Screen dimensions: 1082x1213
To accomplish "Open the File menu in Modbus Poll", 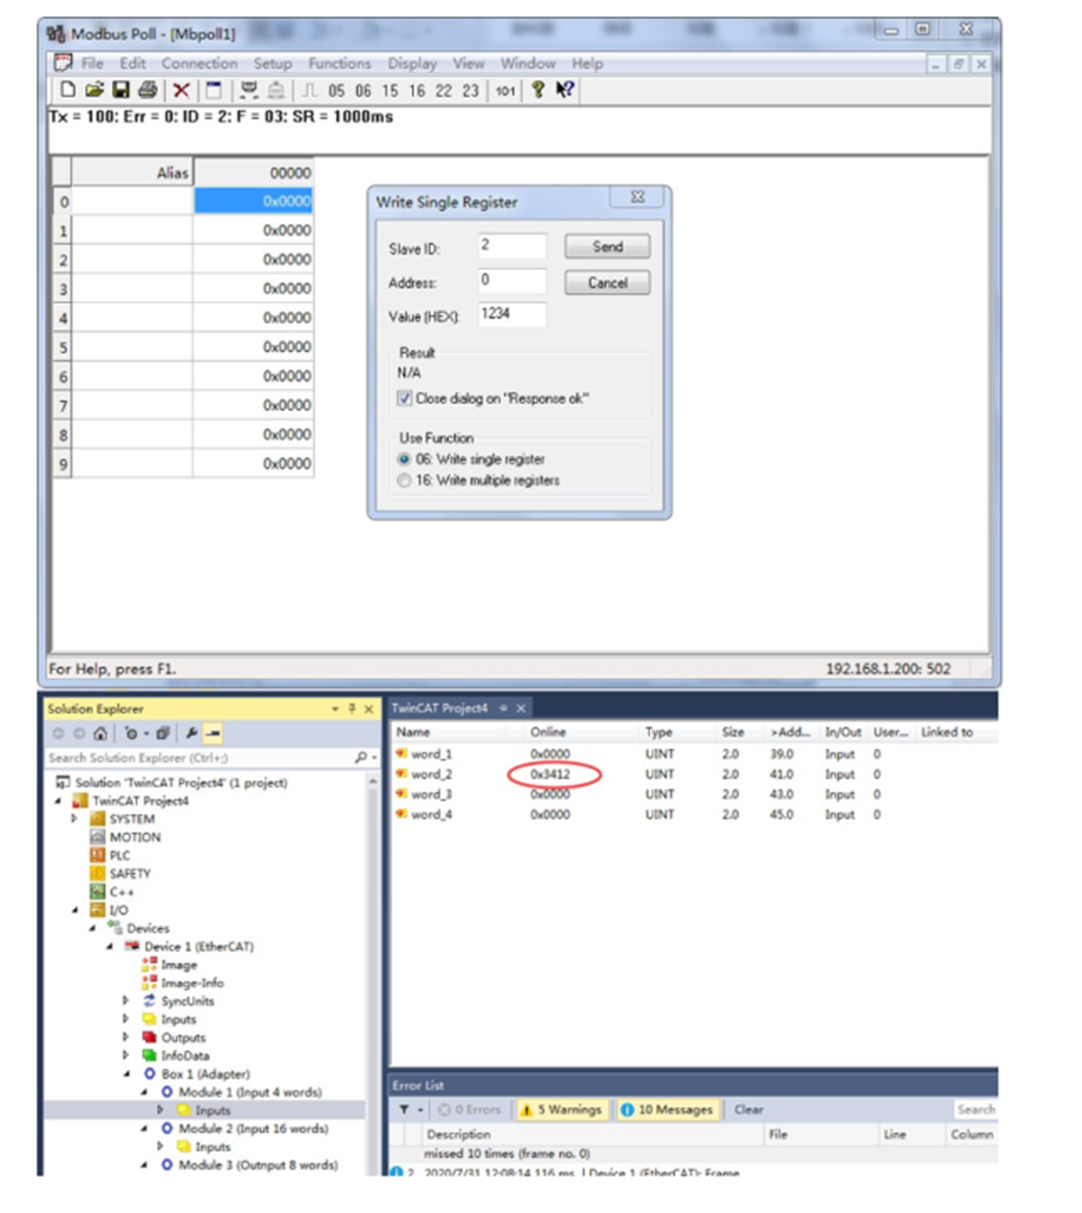I will [x=92, y=63].
